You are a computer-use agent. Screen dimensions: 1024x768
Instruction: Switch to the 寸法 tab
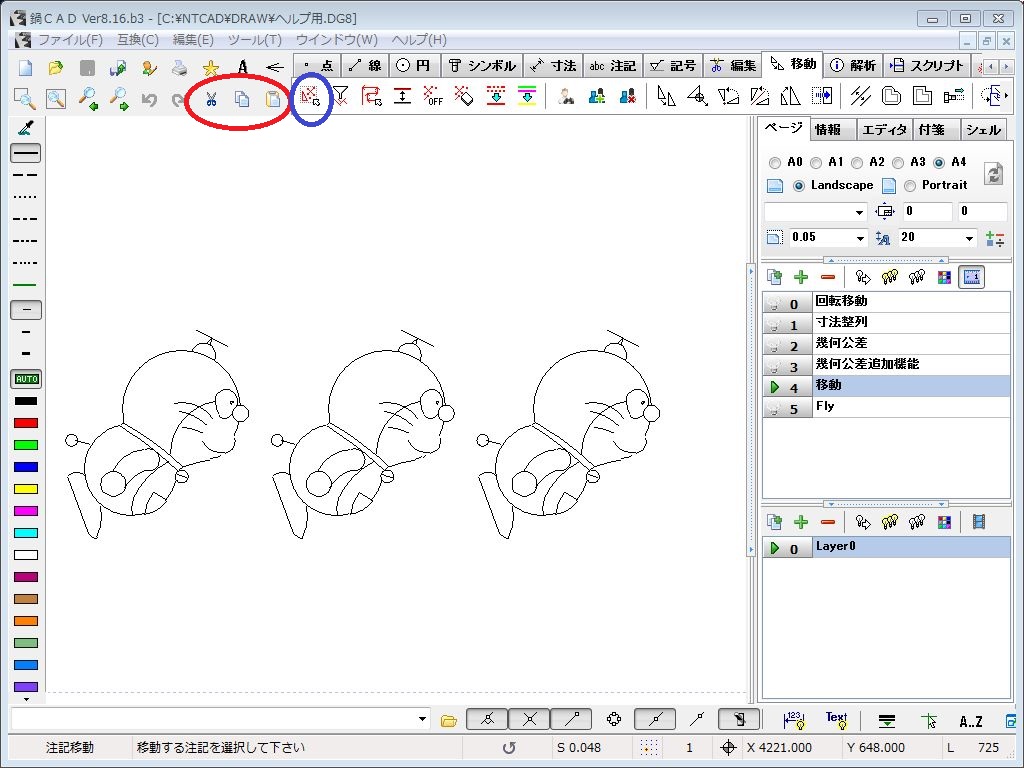(553, 66)
